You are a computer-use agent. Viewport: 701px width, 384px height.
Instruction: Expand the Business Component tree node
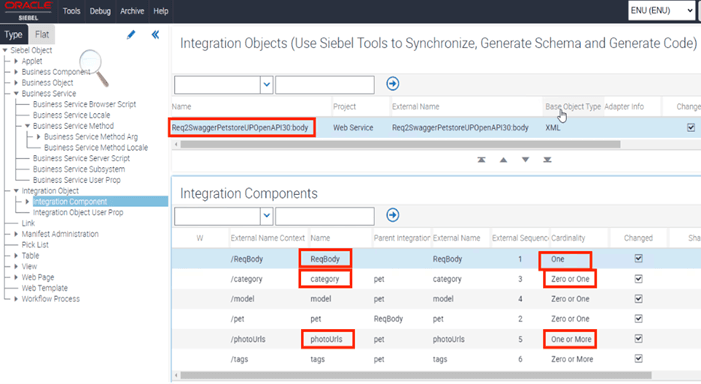click(16, 72)
